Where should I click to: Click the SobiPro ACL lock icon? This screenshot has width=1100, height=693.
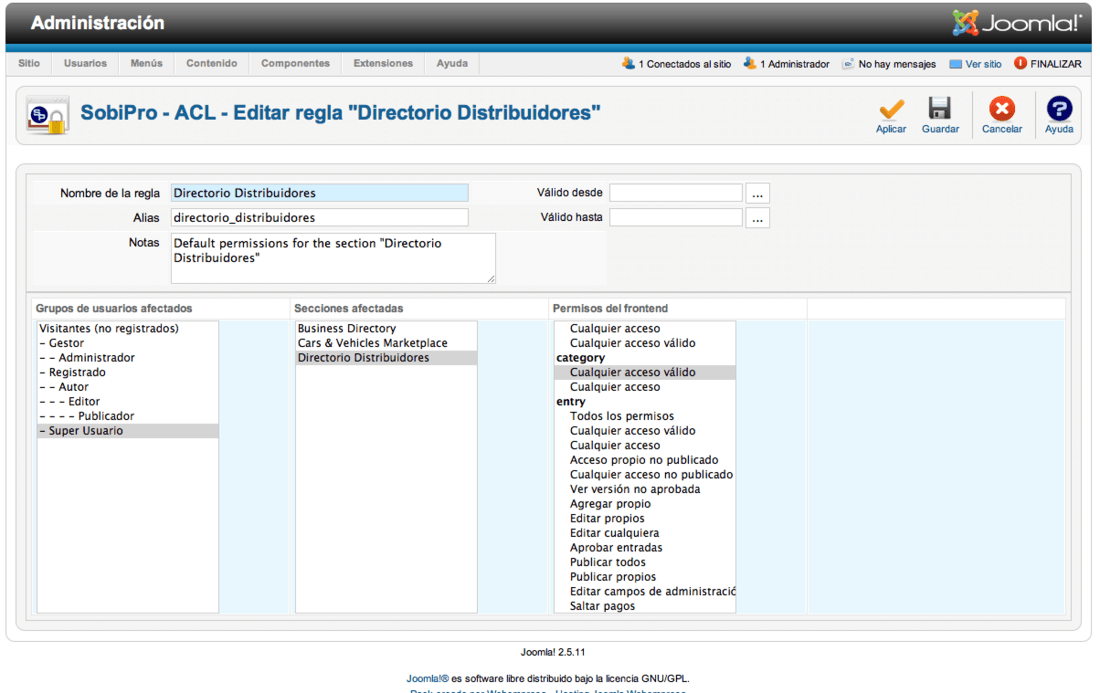48,116
